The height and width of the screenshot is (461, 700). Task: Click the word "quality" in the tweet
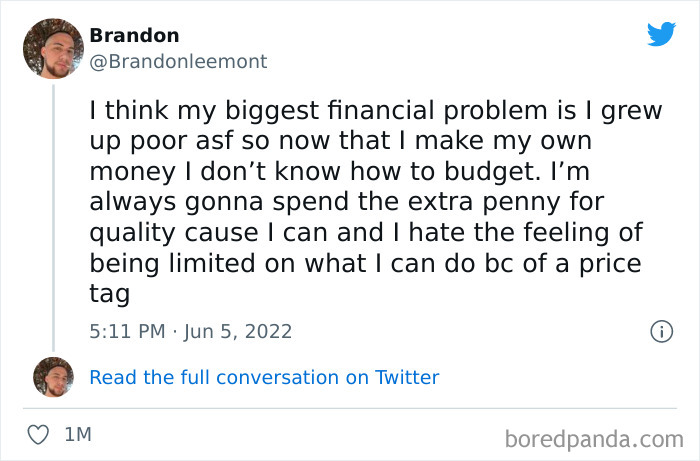tap(135, 232)
